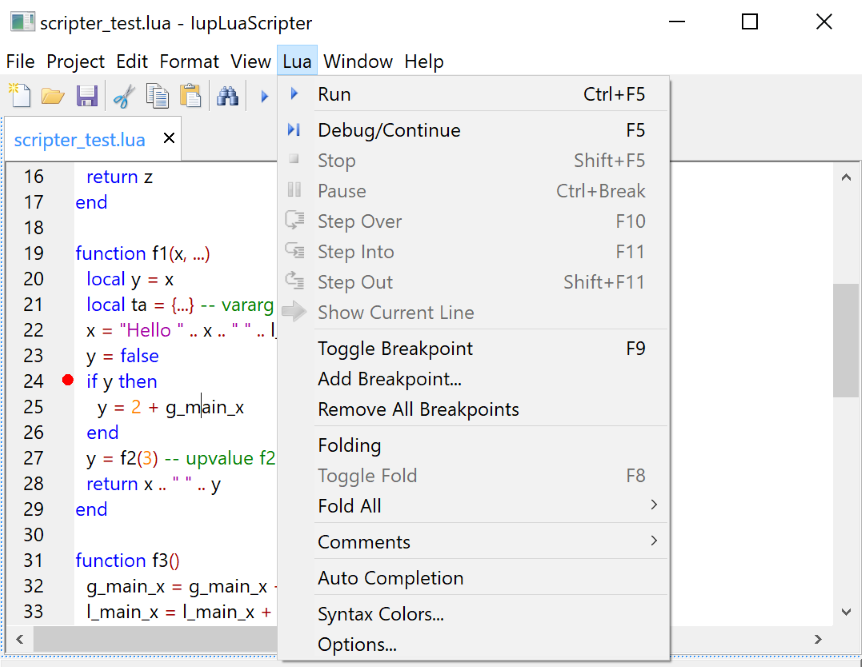
Task: Open a file with the folder icon
Action: (x=53, y=96)
